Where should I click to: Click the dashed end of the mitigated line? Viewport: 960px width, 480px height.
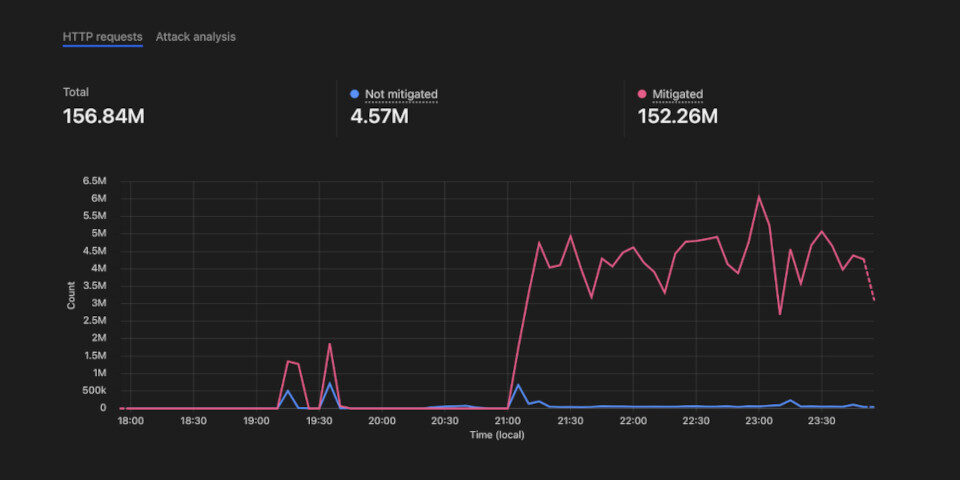point(869,280)
